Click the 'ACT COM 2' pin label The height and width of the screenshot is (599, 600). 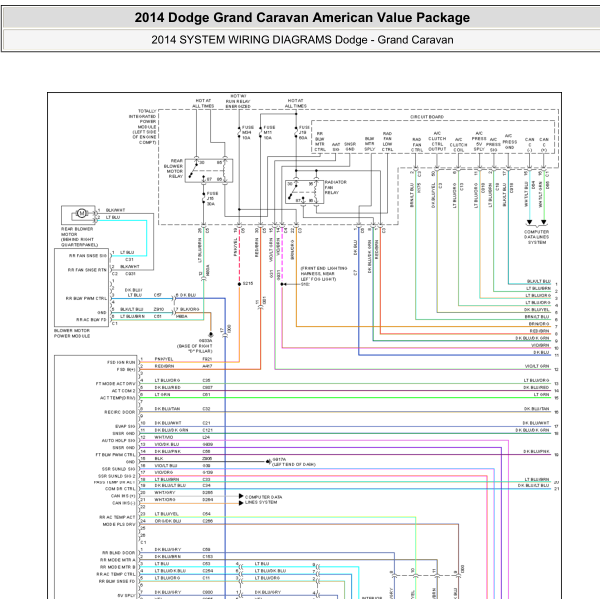pos(123,391)
